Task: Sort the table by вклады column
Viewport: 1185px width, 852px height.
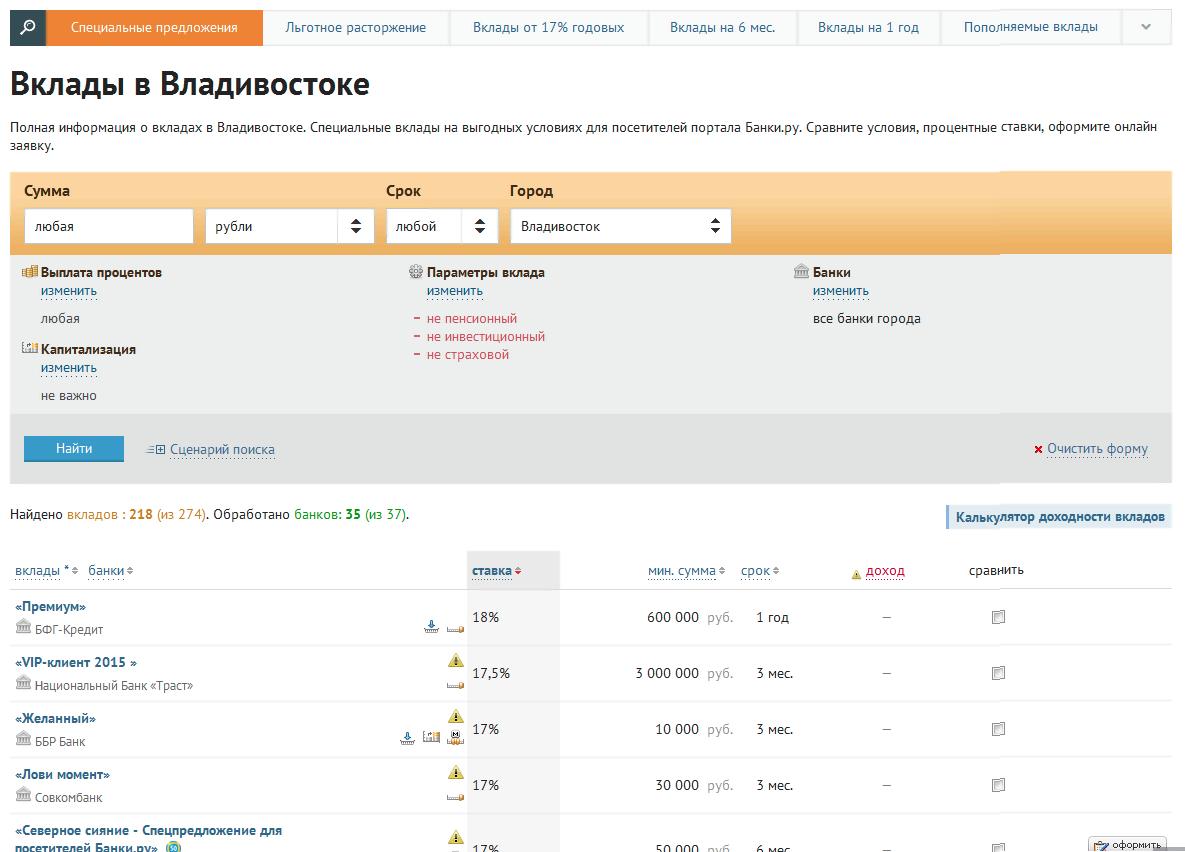Action: click(x=46, y=571)
